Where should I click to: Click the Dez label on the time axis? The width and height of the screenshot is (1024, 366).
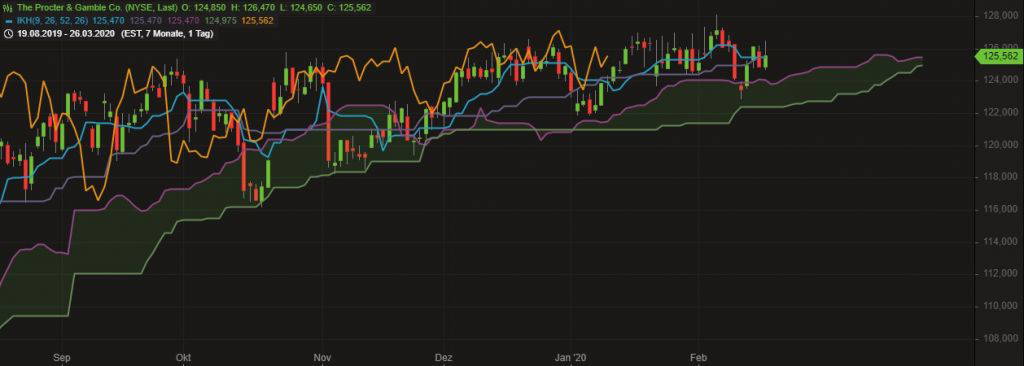443,358
